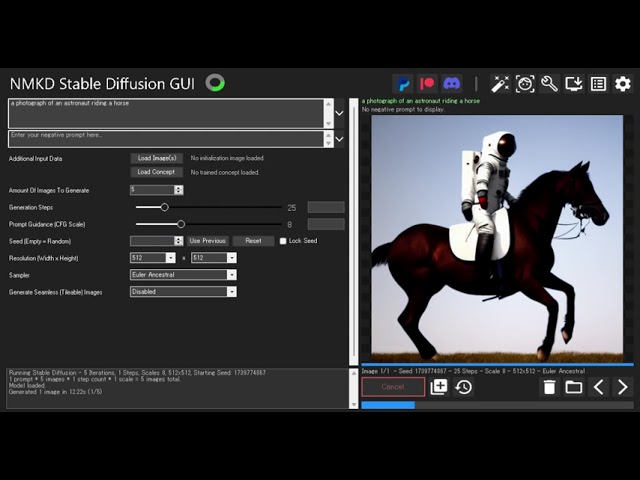Screen dimensions: 640x480
Task: Open the magic wand post-processing icon
Action: pos(499,84)
